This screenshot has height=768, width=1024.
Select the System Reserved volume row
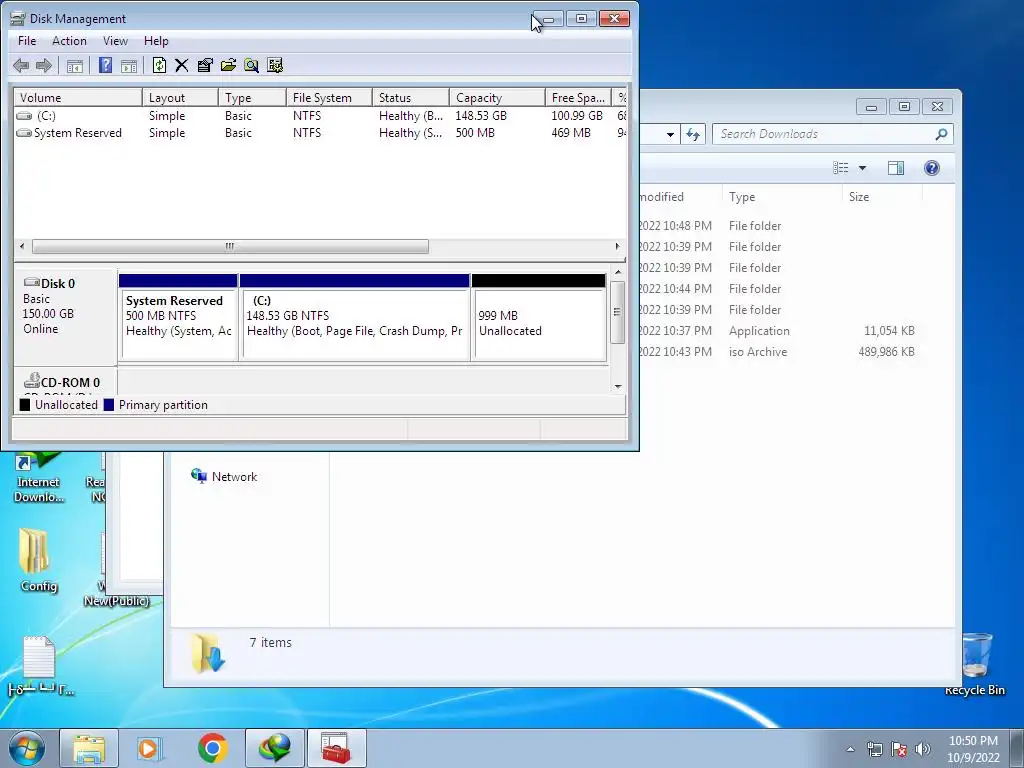(x=320, y=133)
